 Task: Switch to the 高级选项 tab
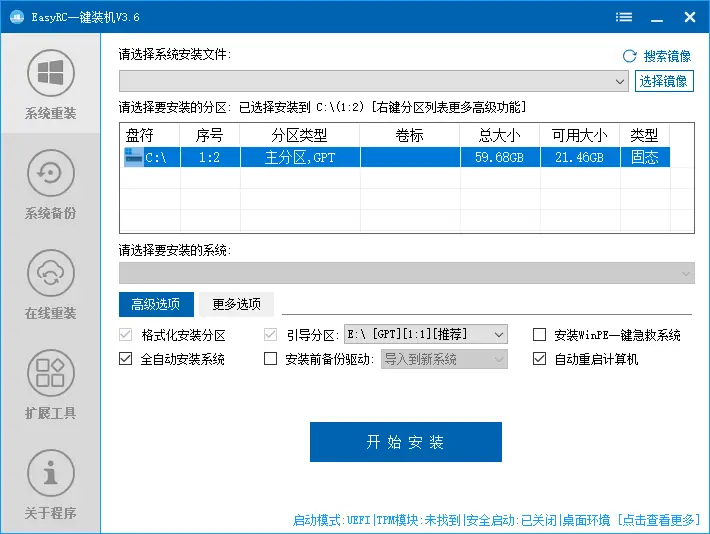tap(155, 304)
